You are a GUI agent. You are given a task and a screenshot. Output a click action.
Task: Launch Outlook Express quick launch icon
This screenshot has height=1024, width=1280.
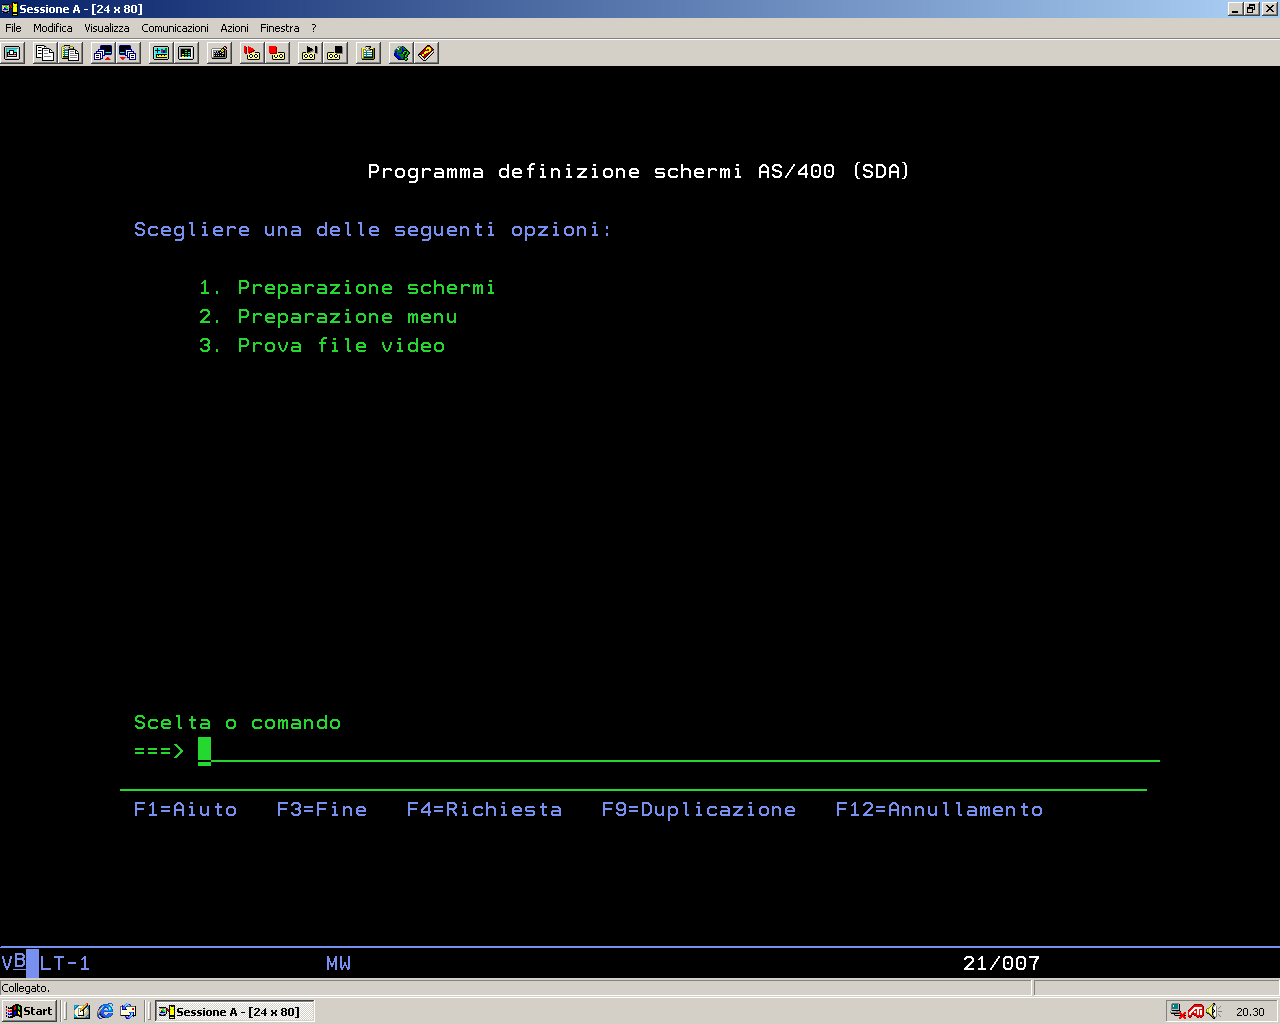click(x=128, y=1011)
